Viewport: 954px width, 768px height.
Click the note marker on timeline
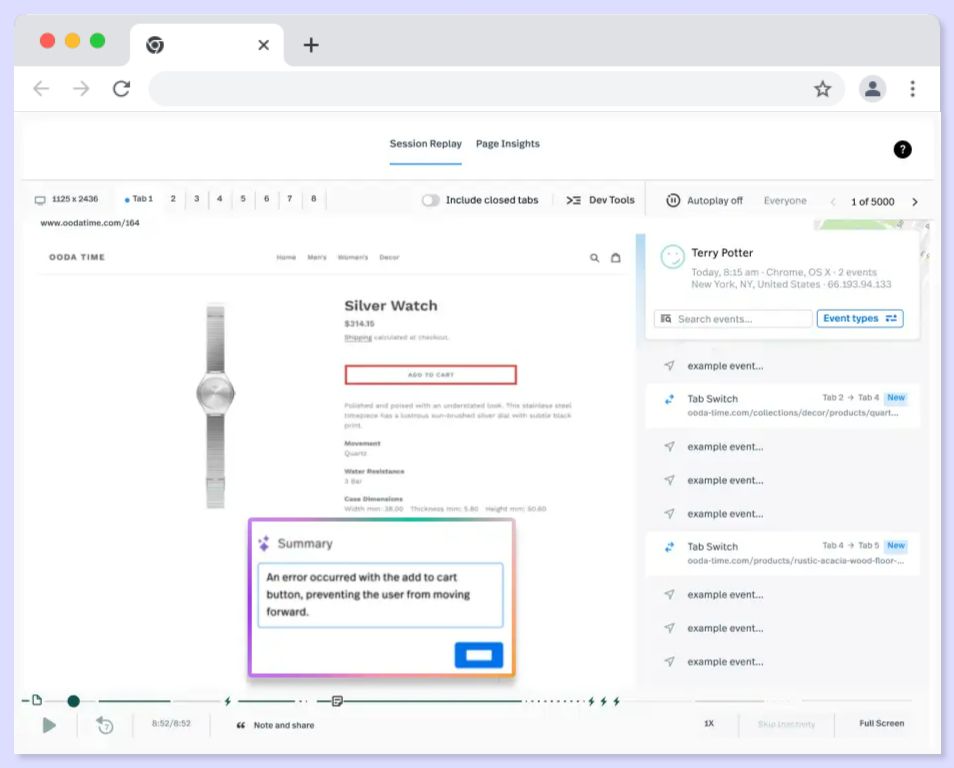(x=338, y=701)
